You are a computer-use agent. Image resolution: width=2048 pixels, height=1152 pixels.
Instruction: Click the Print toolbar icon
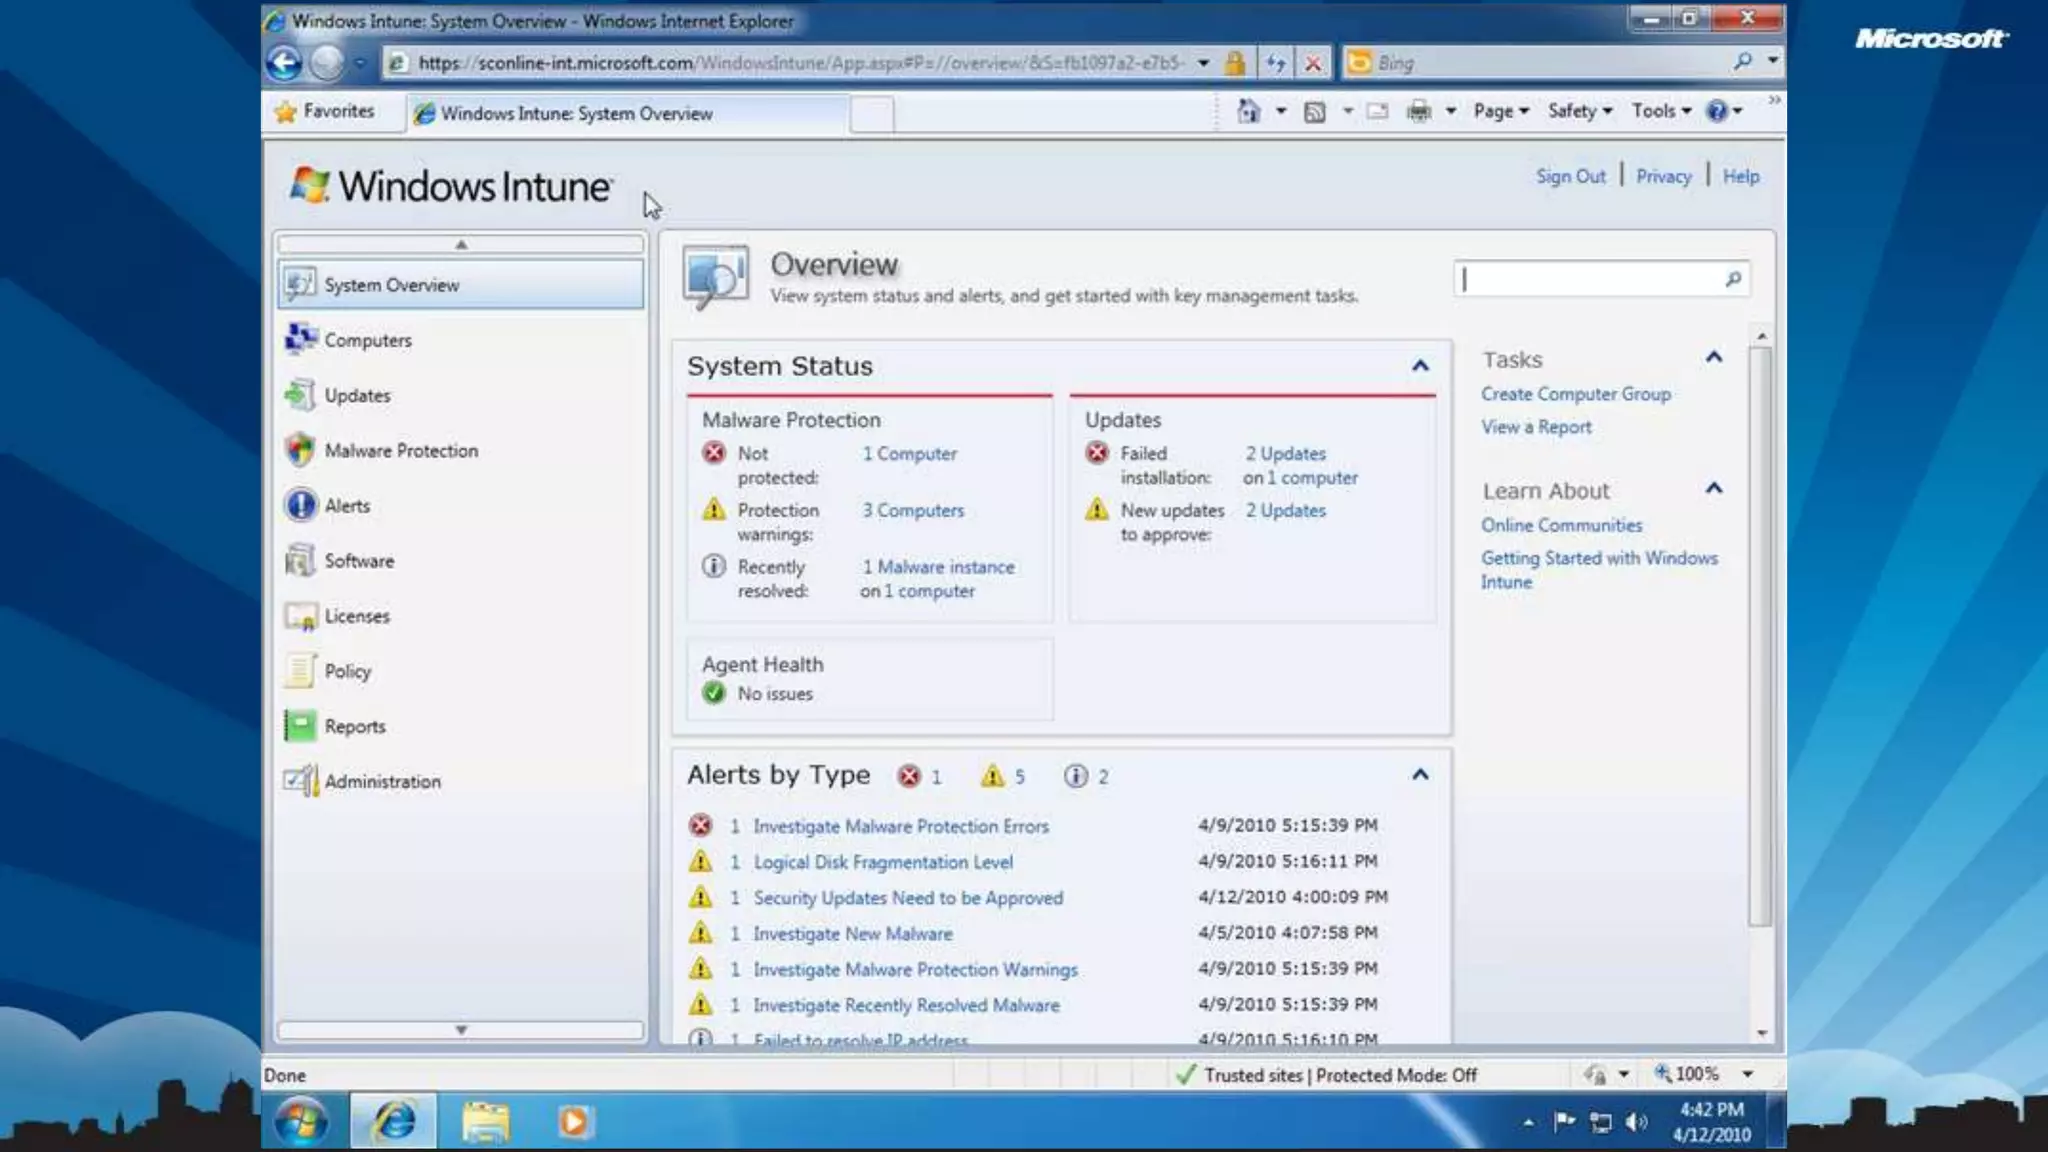(1419, 111)
